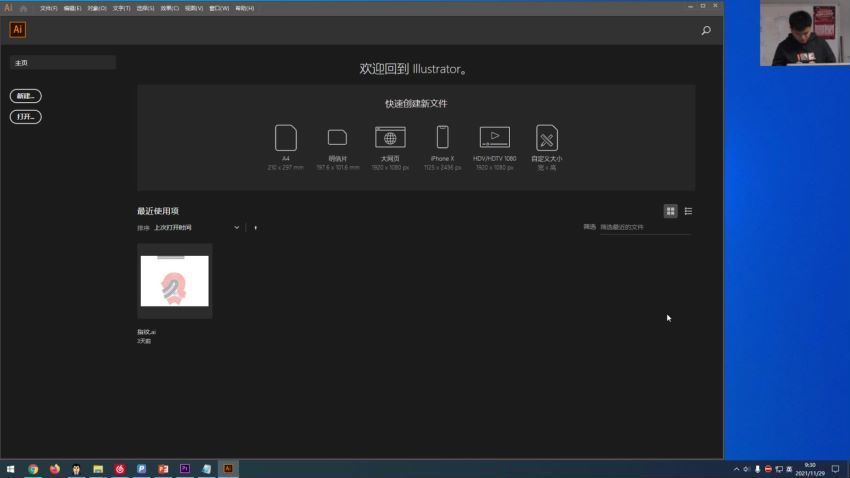
Task: Open the 选择(S) menu
Action: [145, 8]
